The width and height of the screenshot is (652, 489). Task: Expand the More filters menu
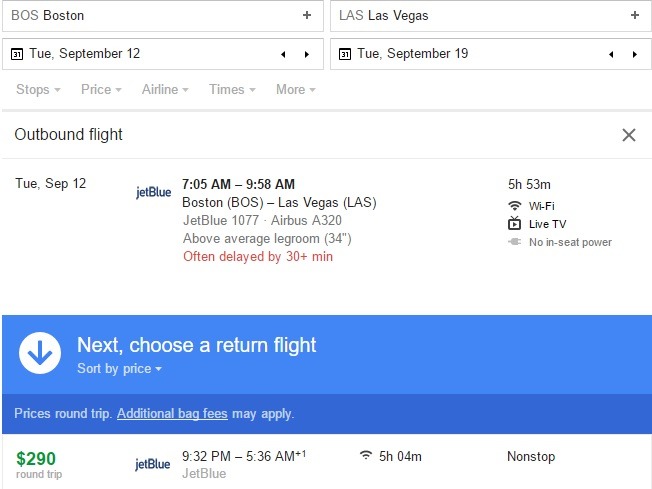(x=296, y=89)
